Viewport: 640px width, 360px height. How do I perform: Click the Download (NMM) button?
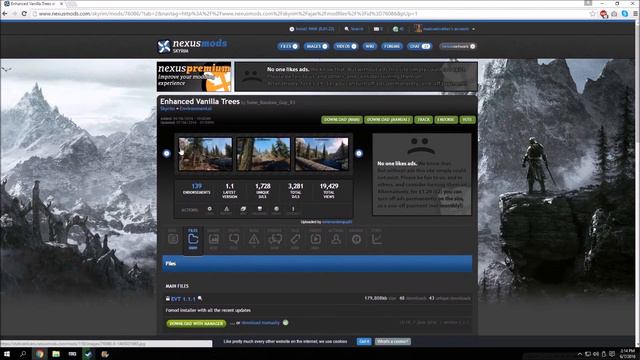coord(342,120)
